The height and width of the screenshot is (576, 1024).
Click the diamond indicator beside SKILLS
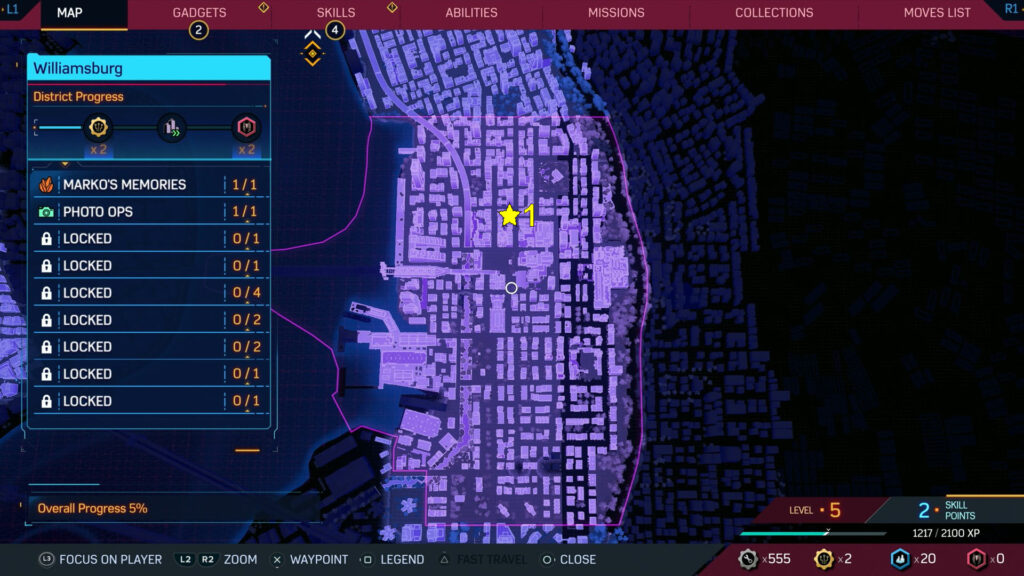click(x=392, y=7)
